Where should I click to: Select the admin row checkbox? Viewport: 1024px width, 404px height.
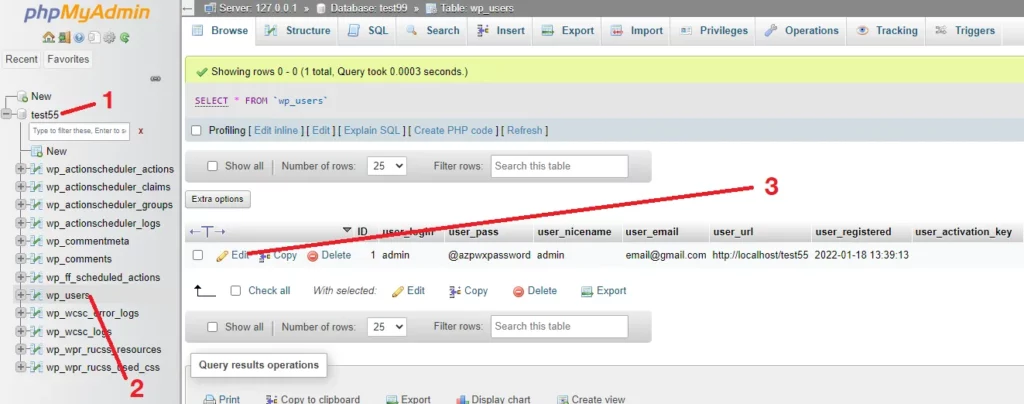click(x=198, y=255)
